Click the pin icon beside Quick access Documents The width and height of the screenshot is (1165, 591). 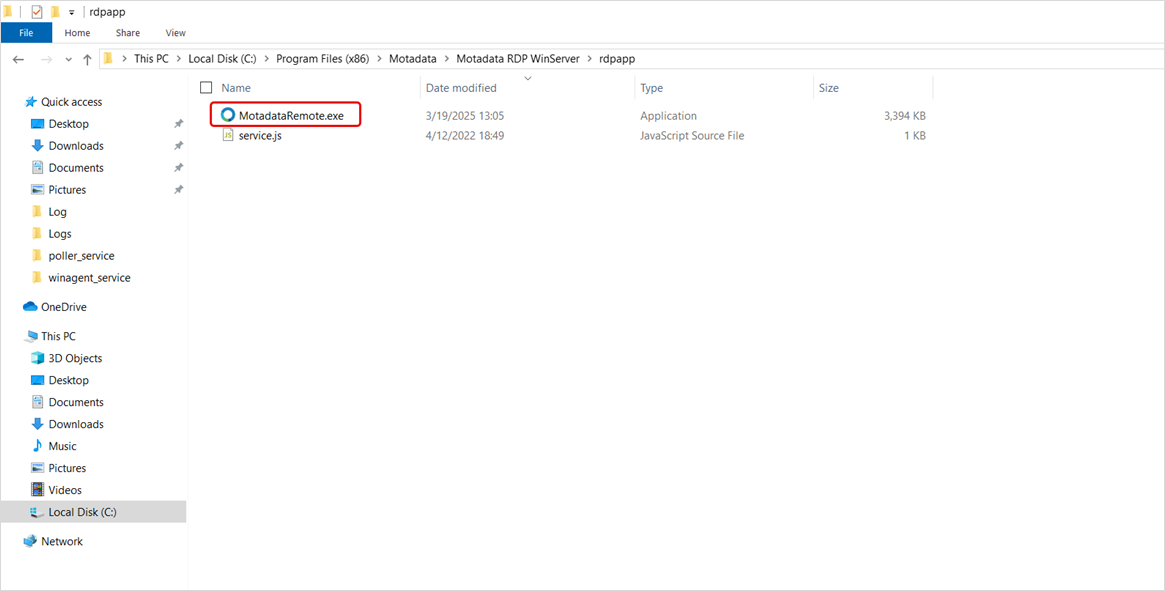tap(178, 168)
